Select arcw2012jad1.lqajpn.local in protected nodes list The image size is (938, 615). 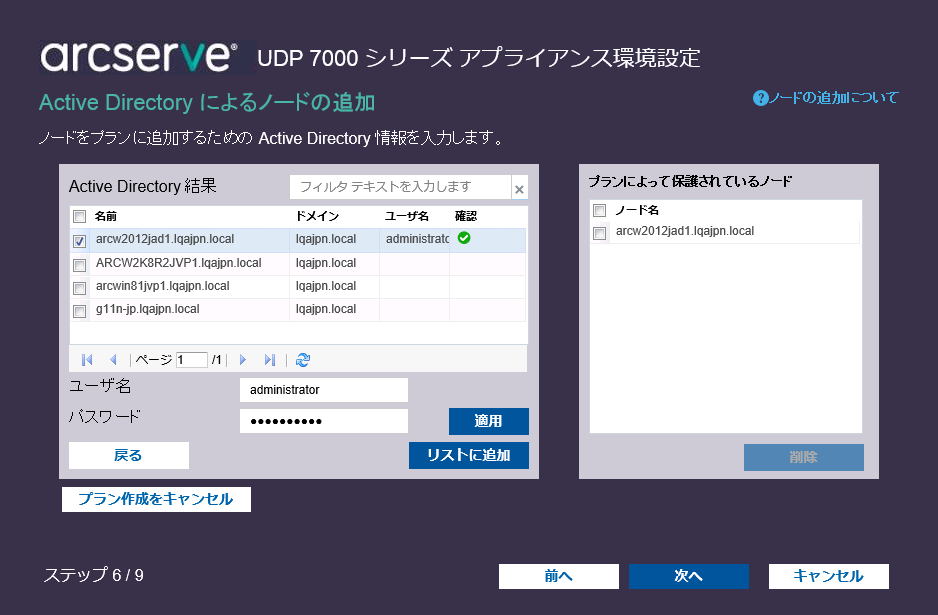685,231
